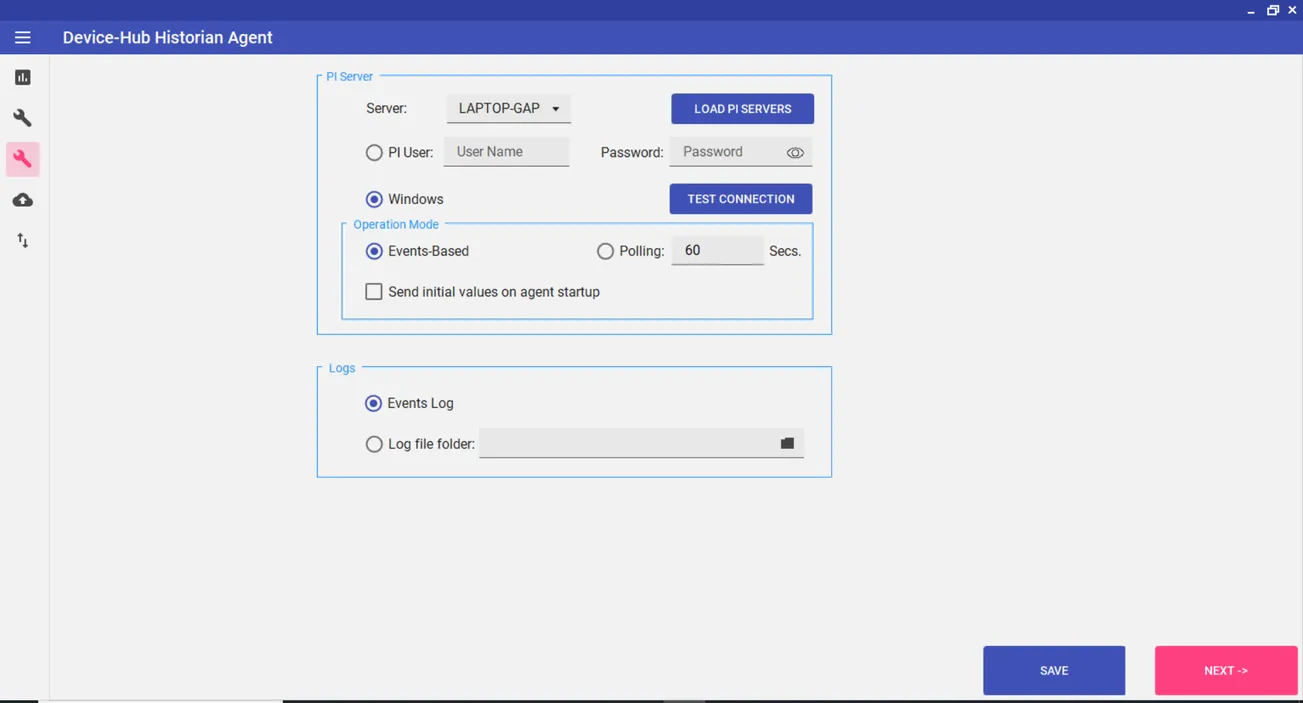Image resolution: width=1303 pixels, height=703 pixels.
Task: Click the TEST CONNECTION button
Action: (741, 199)
